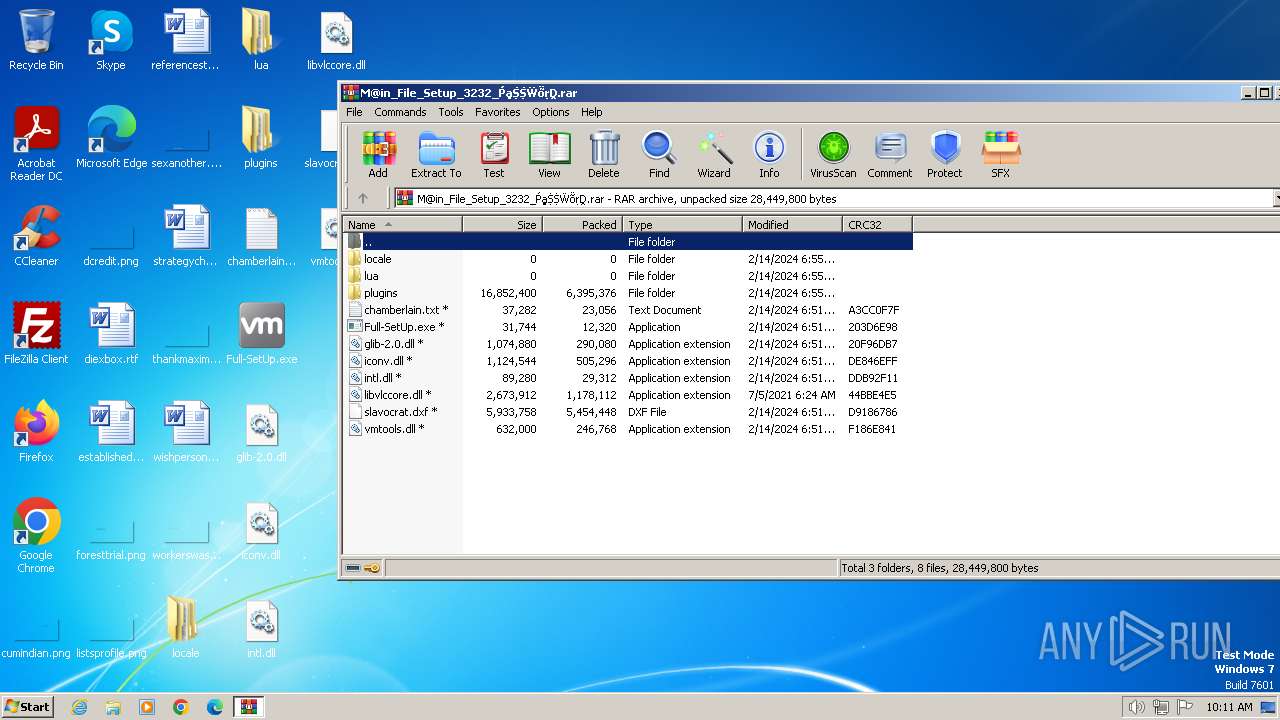Image resolution: width=1280 pixels, height=720 pixels.
Task: Go up one folder level arrow
Action: pyautogui.click(x=363, y=198)
